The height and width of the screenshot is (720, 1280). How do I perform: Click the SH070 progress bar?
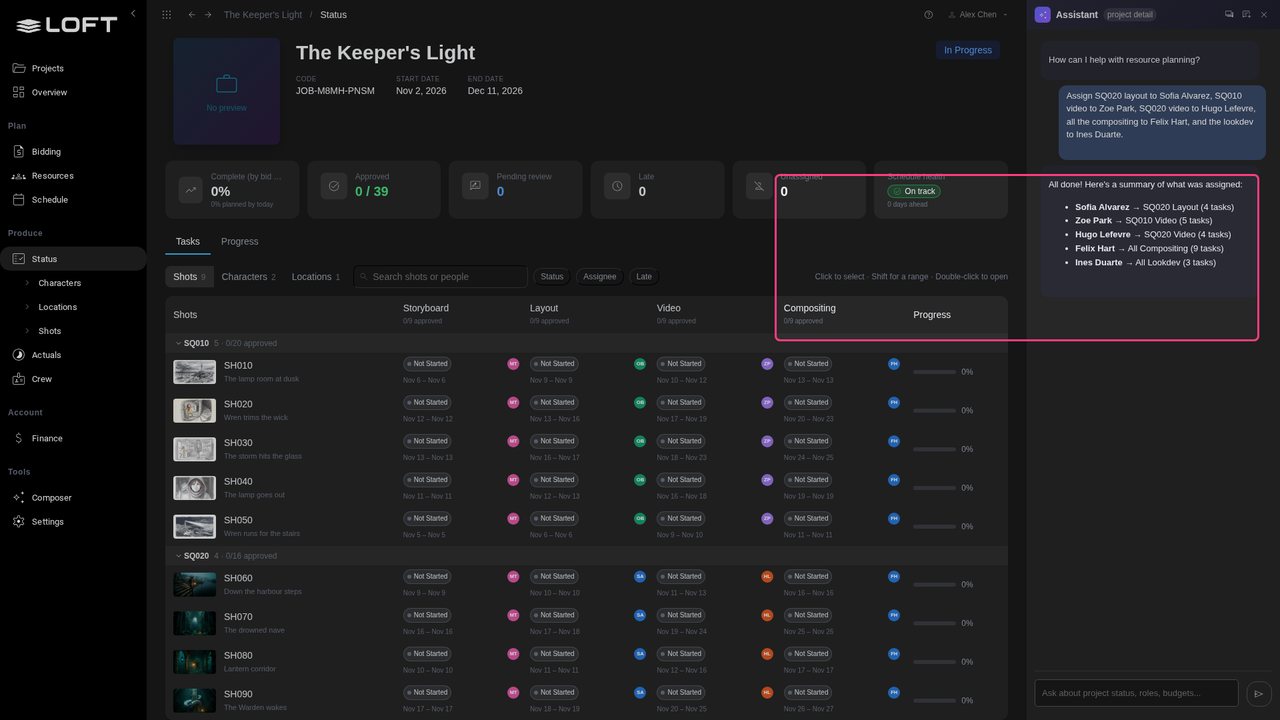coord(935,623)
